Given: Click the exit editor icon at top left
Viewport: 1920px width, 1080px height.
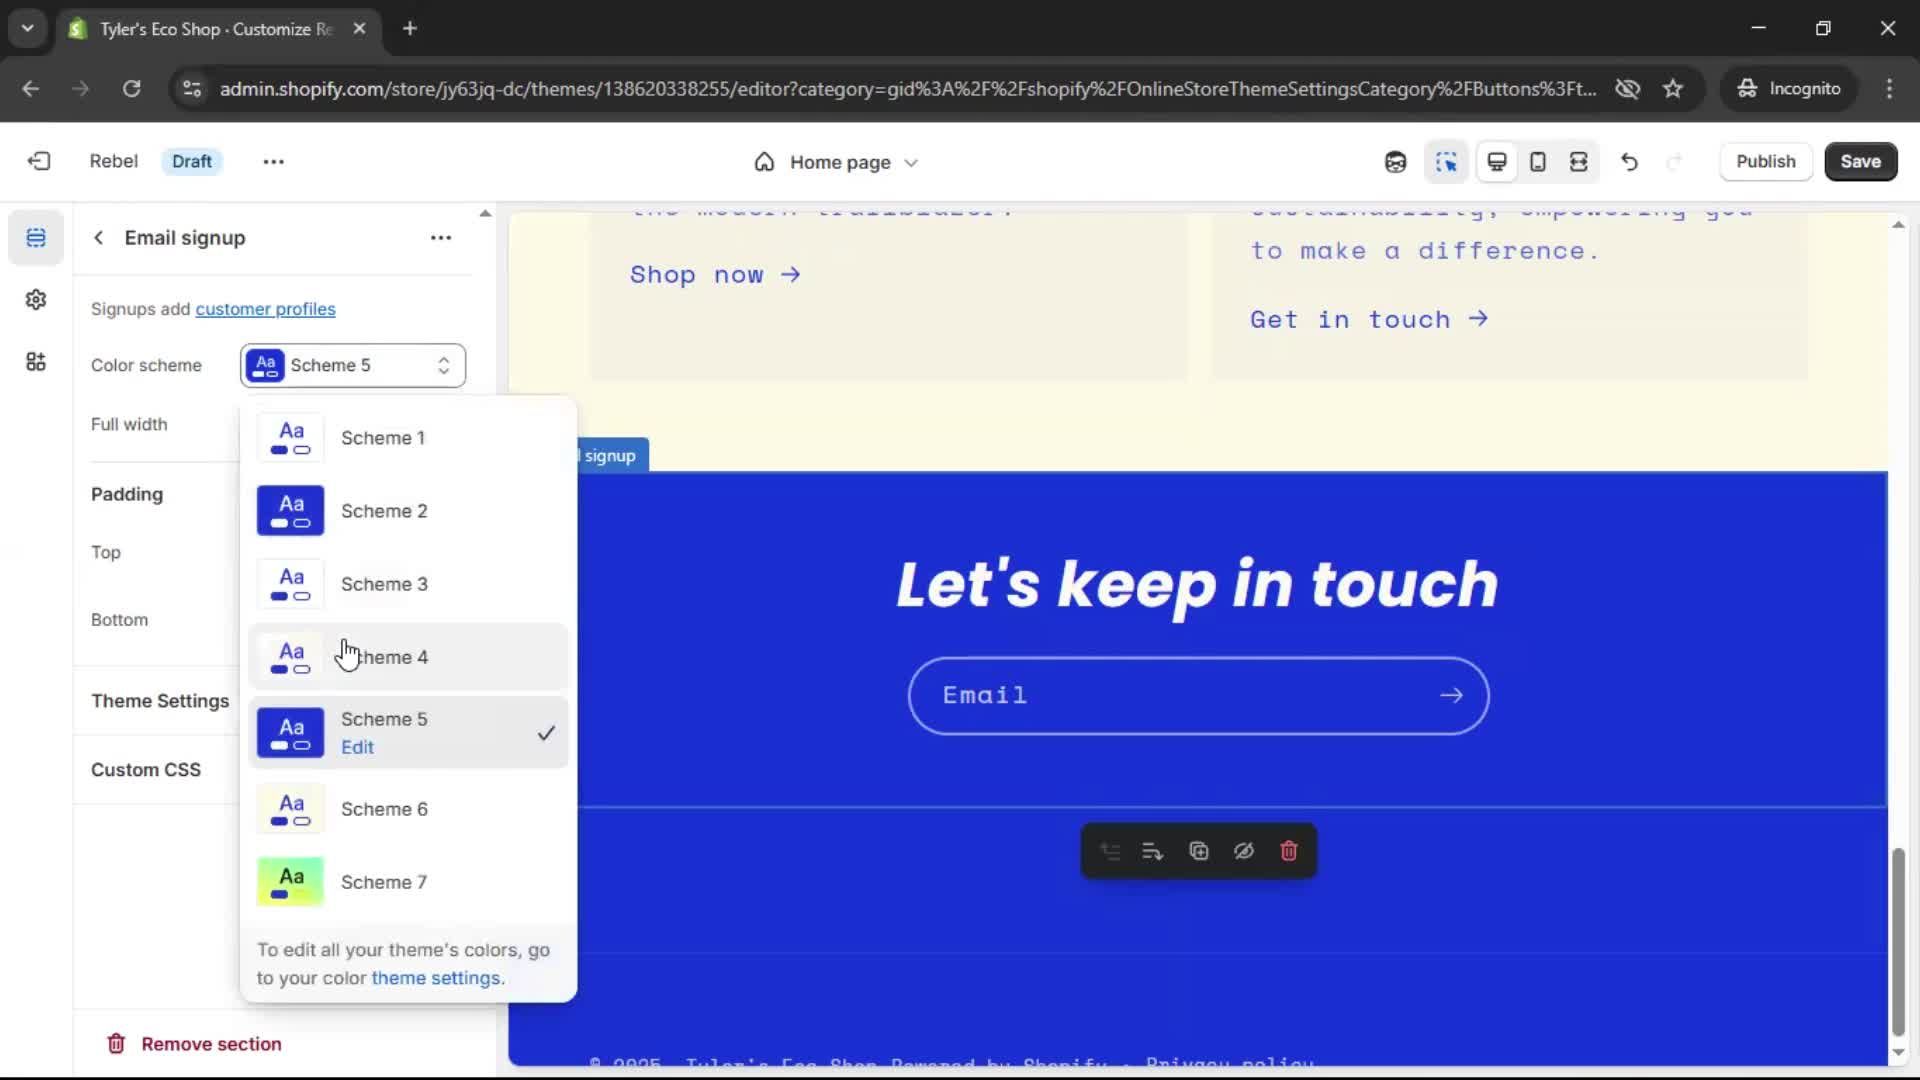Looking at the screenshot, I should 39,161.
